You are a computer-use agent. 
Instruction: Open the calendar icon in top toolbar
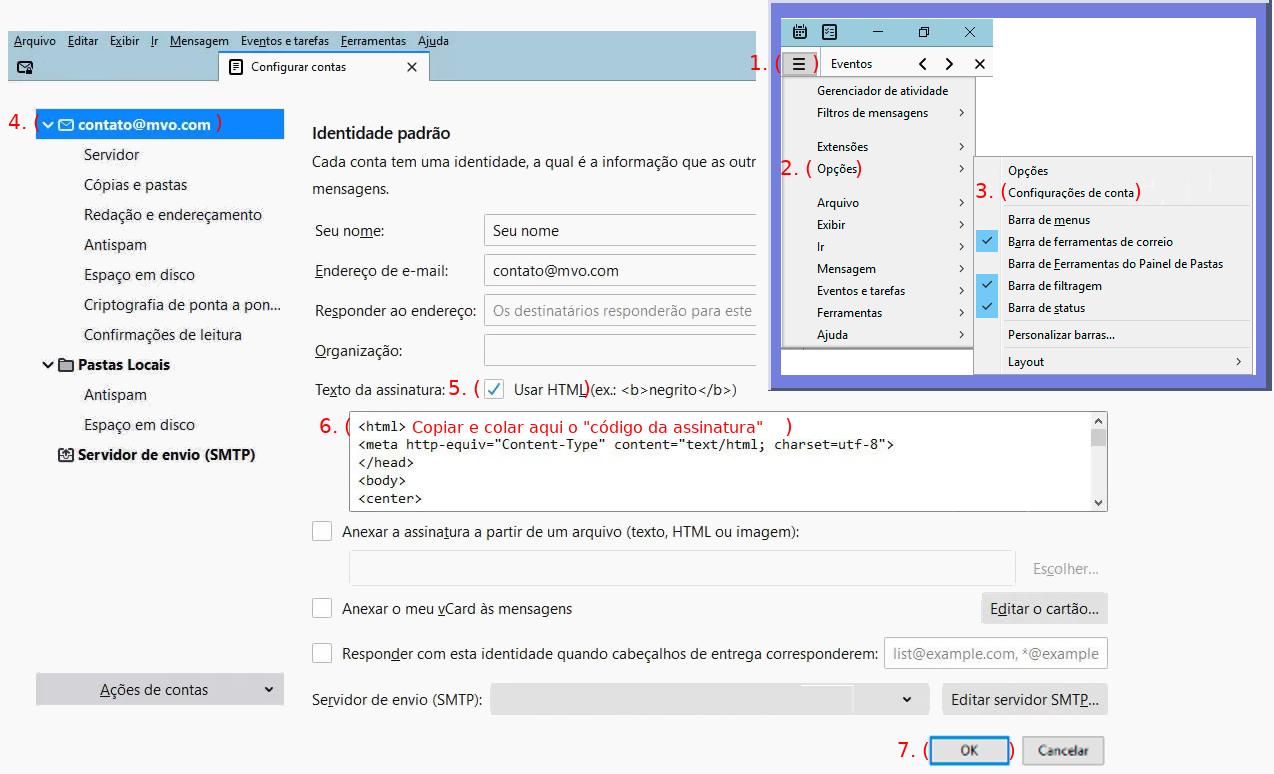(x=800, y=32)
